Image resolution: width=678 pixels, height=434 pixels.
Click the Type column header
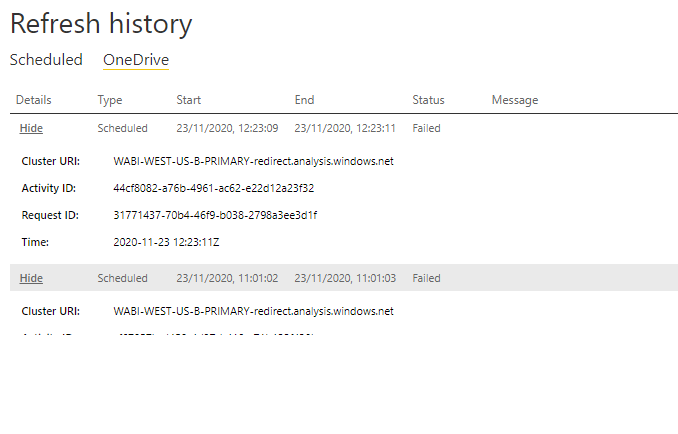pos(110,100)
